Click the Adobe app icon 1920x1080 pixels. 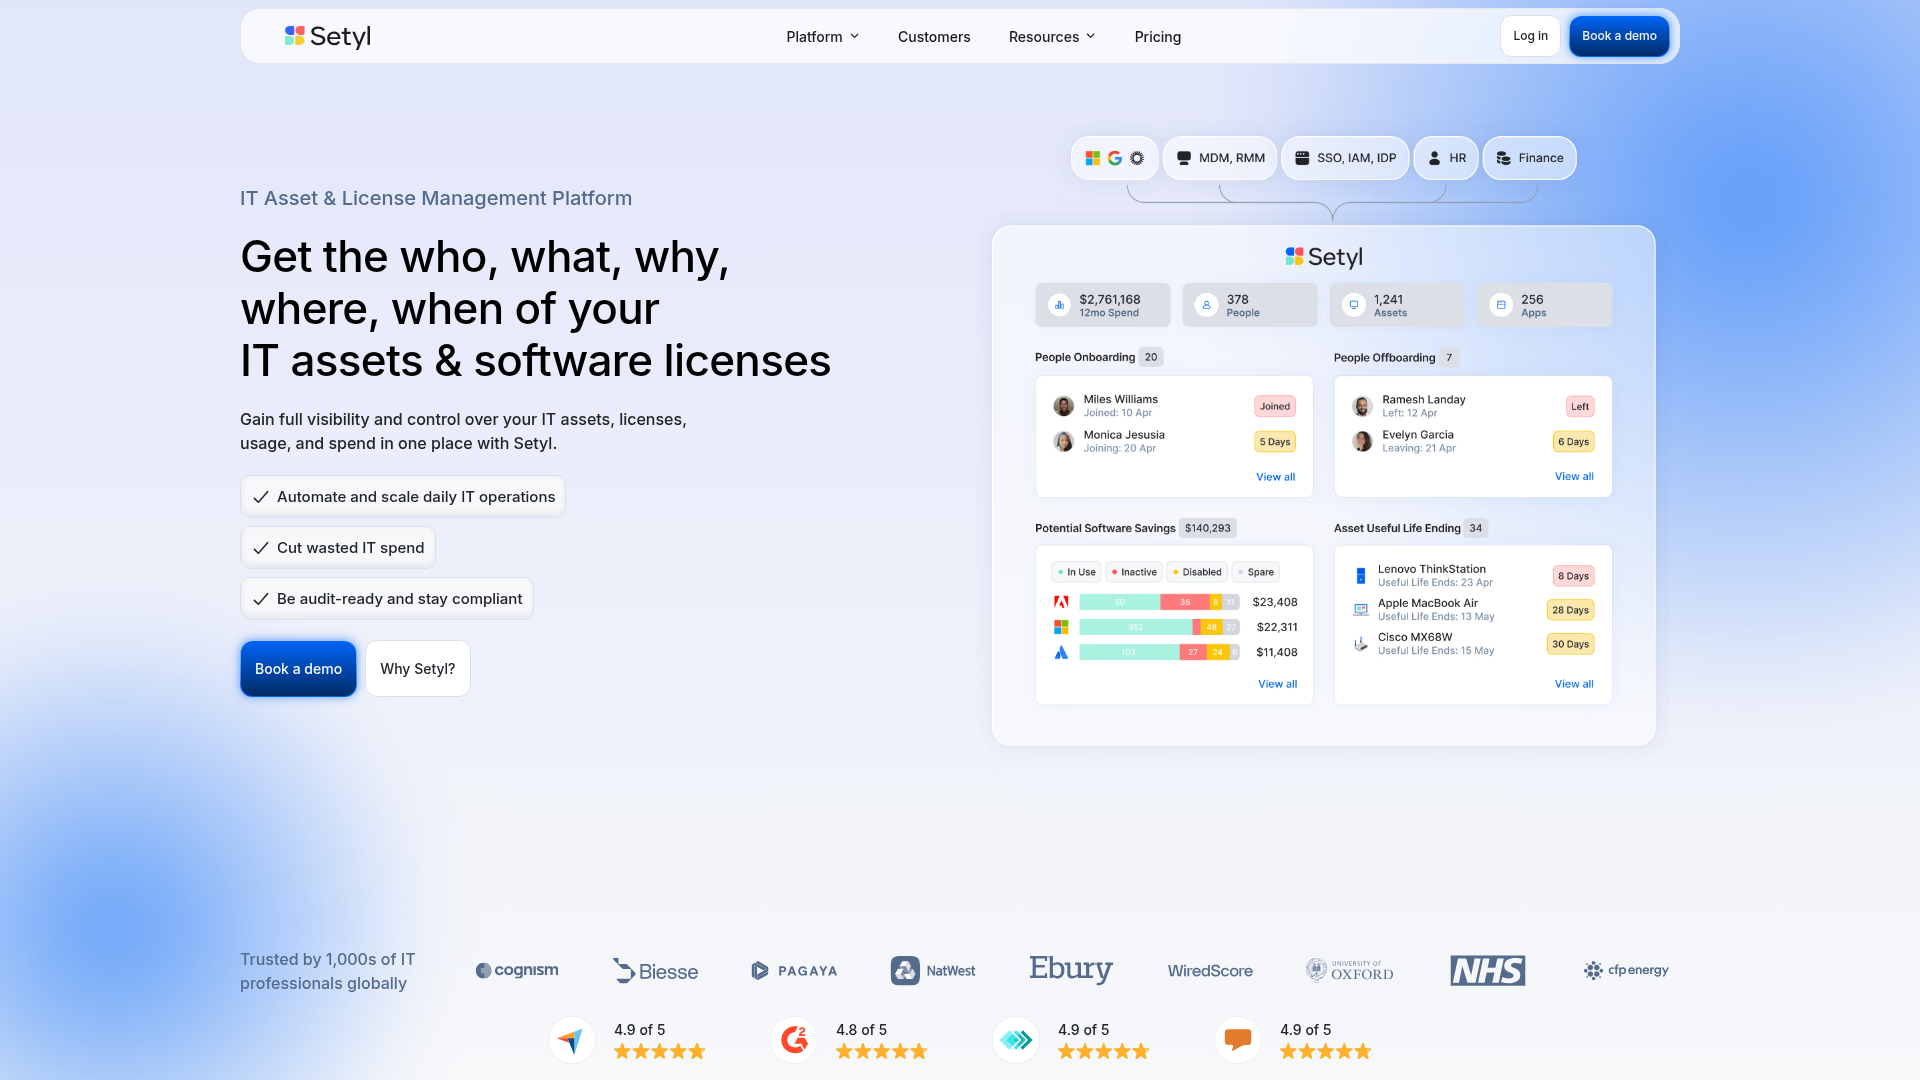(x=1061, y=602)
